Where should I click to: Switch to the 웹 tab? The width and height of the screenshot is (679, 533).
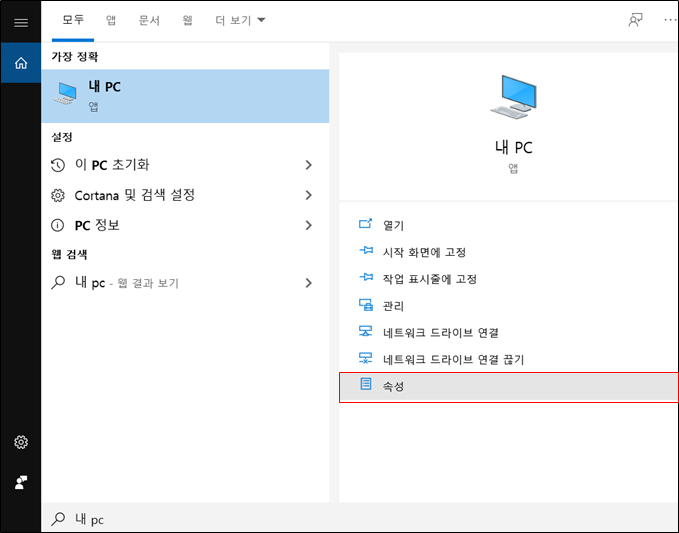(x=187, y=20)
